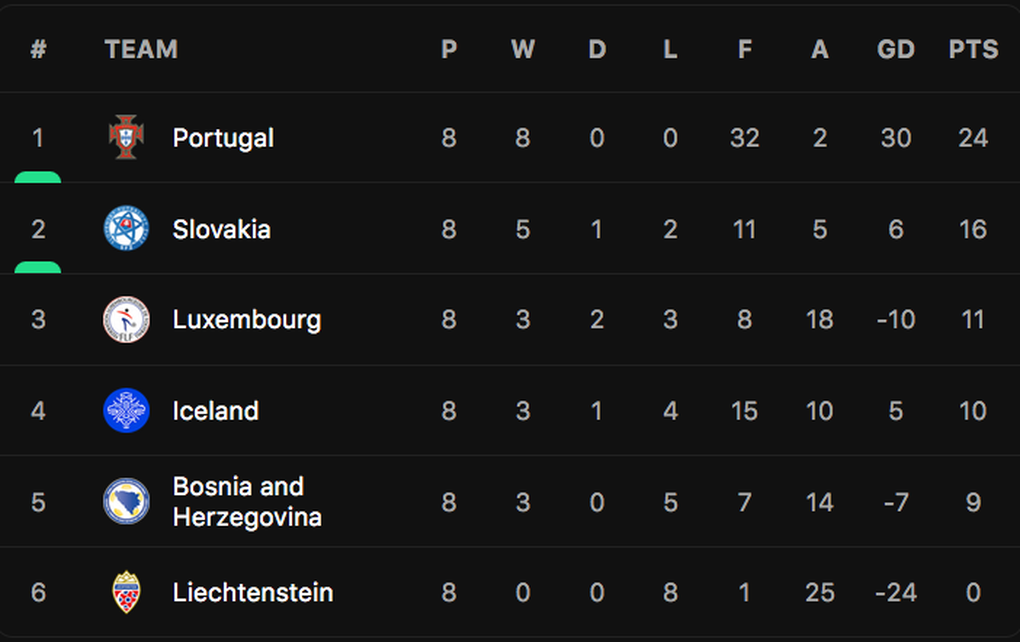1020x642 pixels.
Task: Click the Iceland team badge
Action: (127, 411)
